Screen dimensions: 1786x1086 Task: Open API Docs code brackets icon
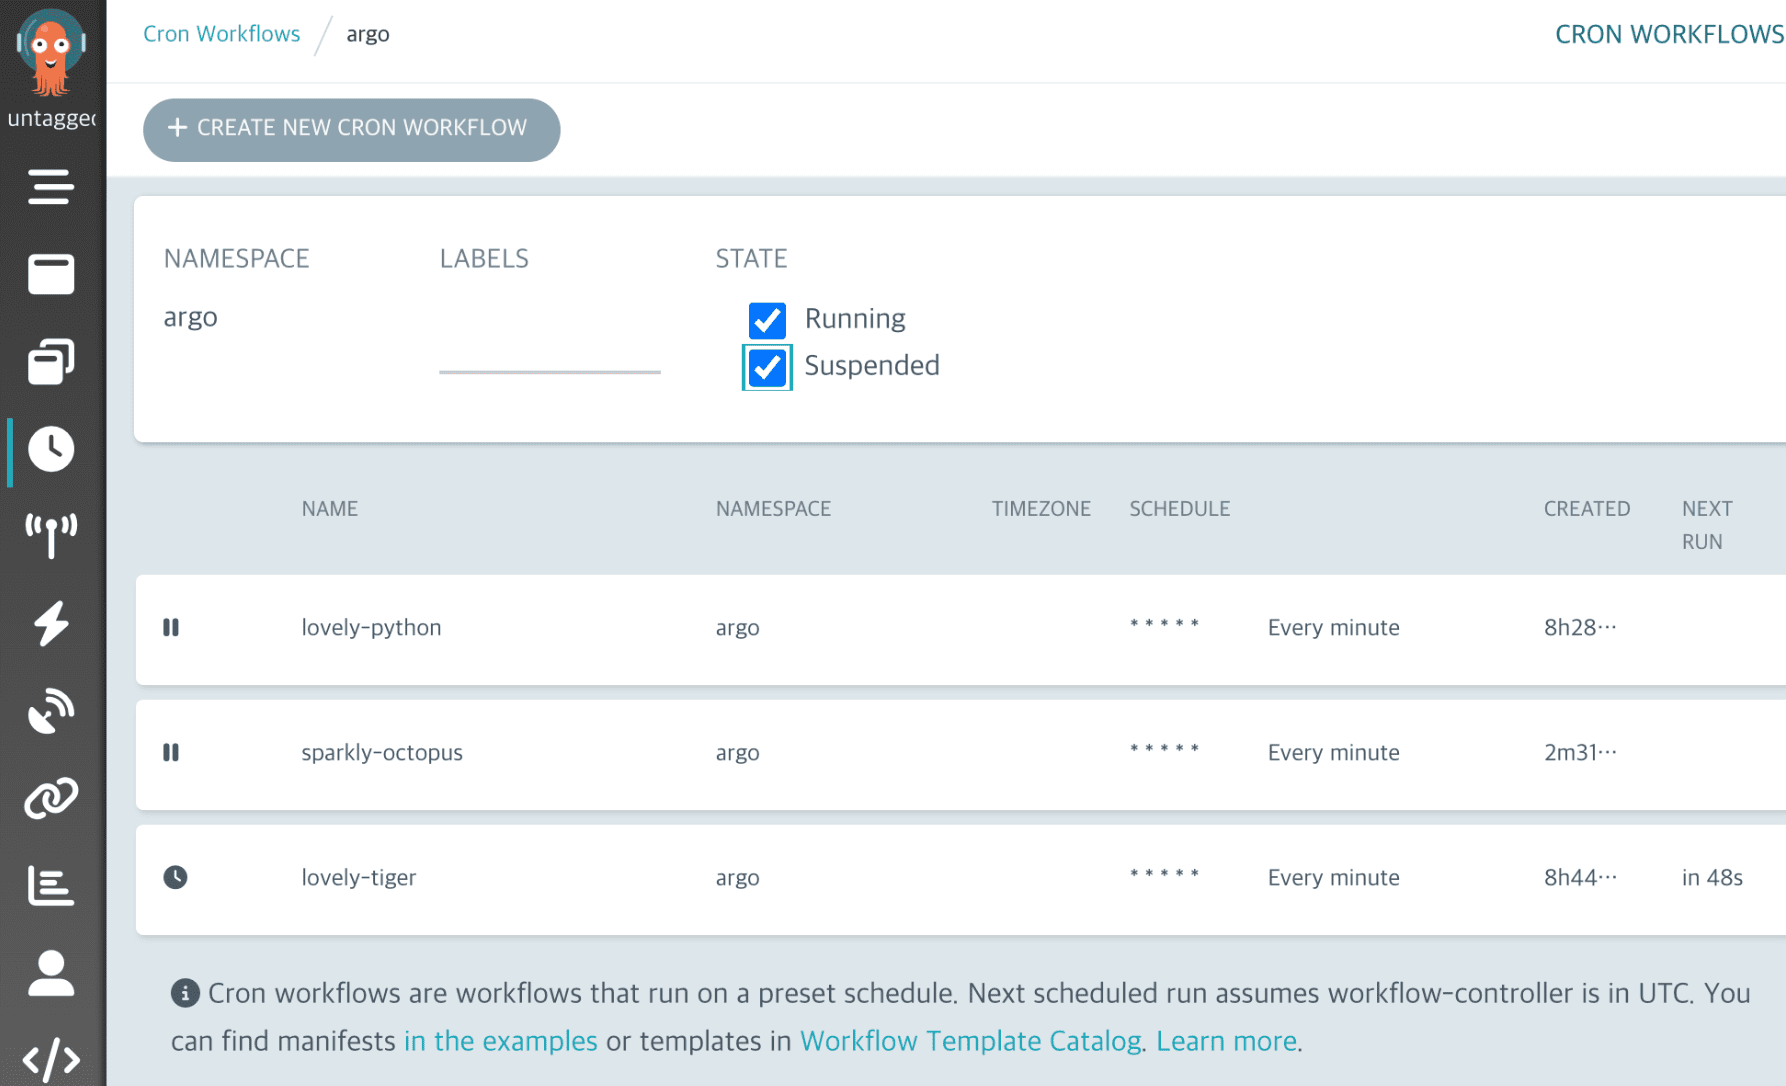pyautogui.click(x=51, y=1060)
